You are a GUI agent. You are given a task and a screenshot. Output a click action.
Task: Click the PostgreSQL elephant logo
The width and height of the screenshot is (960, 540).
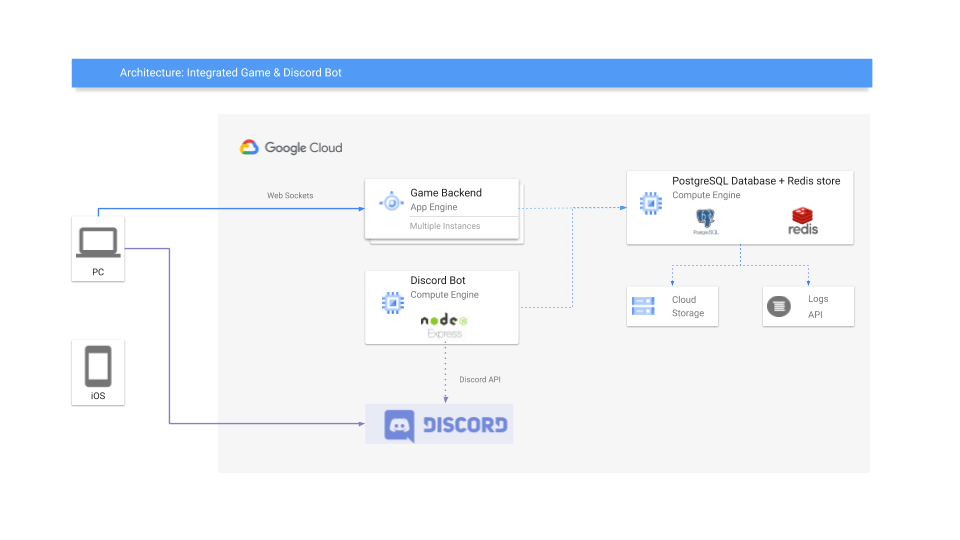pyautogui.click(x=705, y=222)
